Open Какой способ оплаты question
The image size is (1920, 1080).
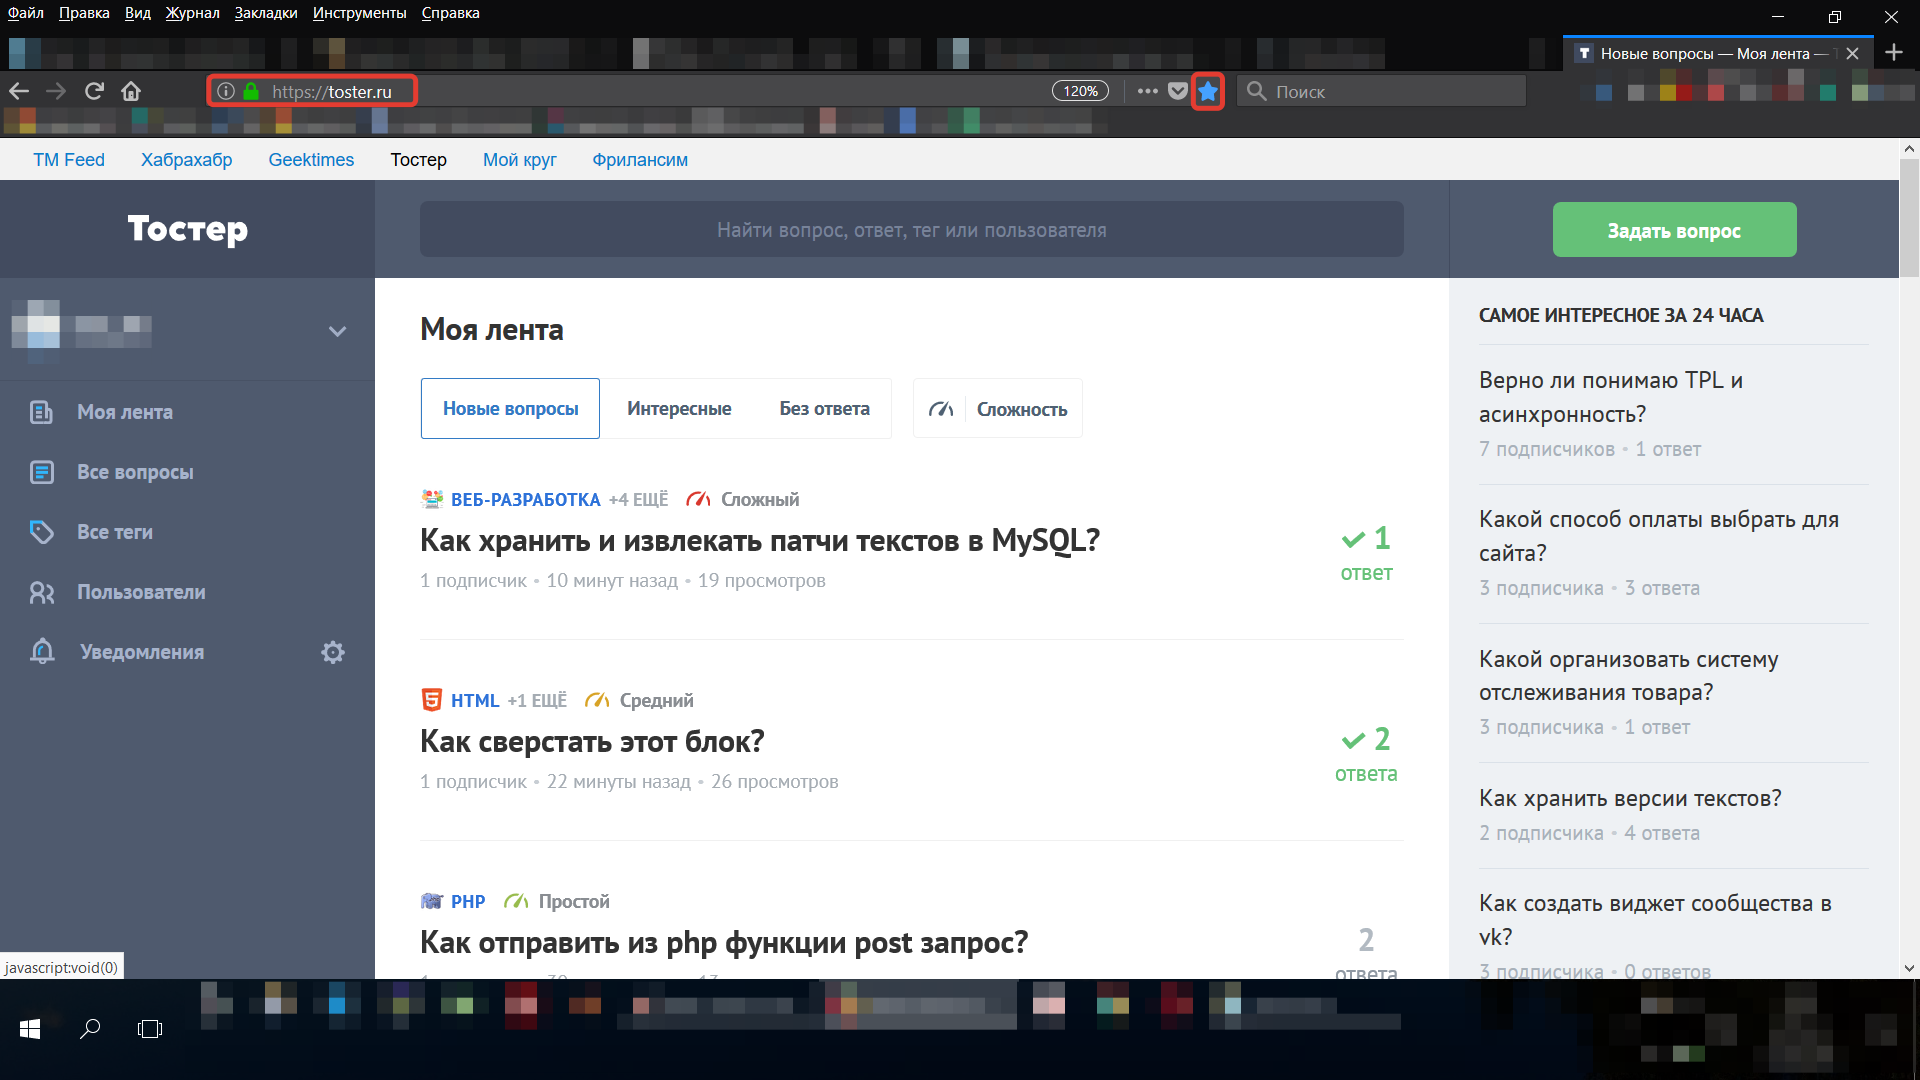tap(1659, 536)
